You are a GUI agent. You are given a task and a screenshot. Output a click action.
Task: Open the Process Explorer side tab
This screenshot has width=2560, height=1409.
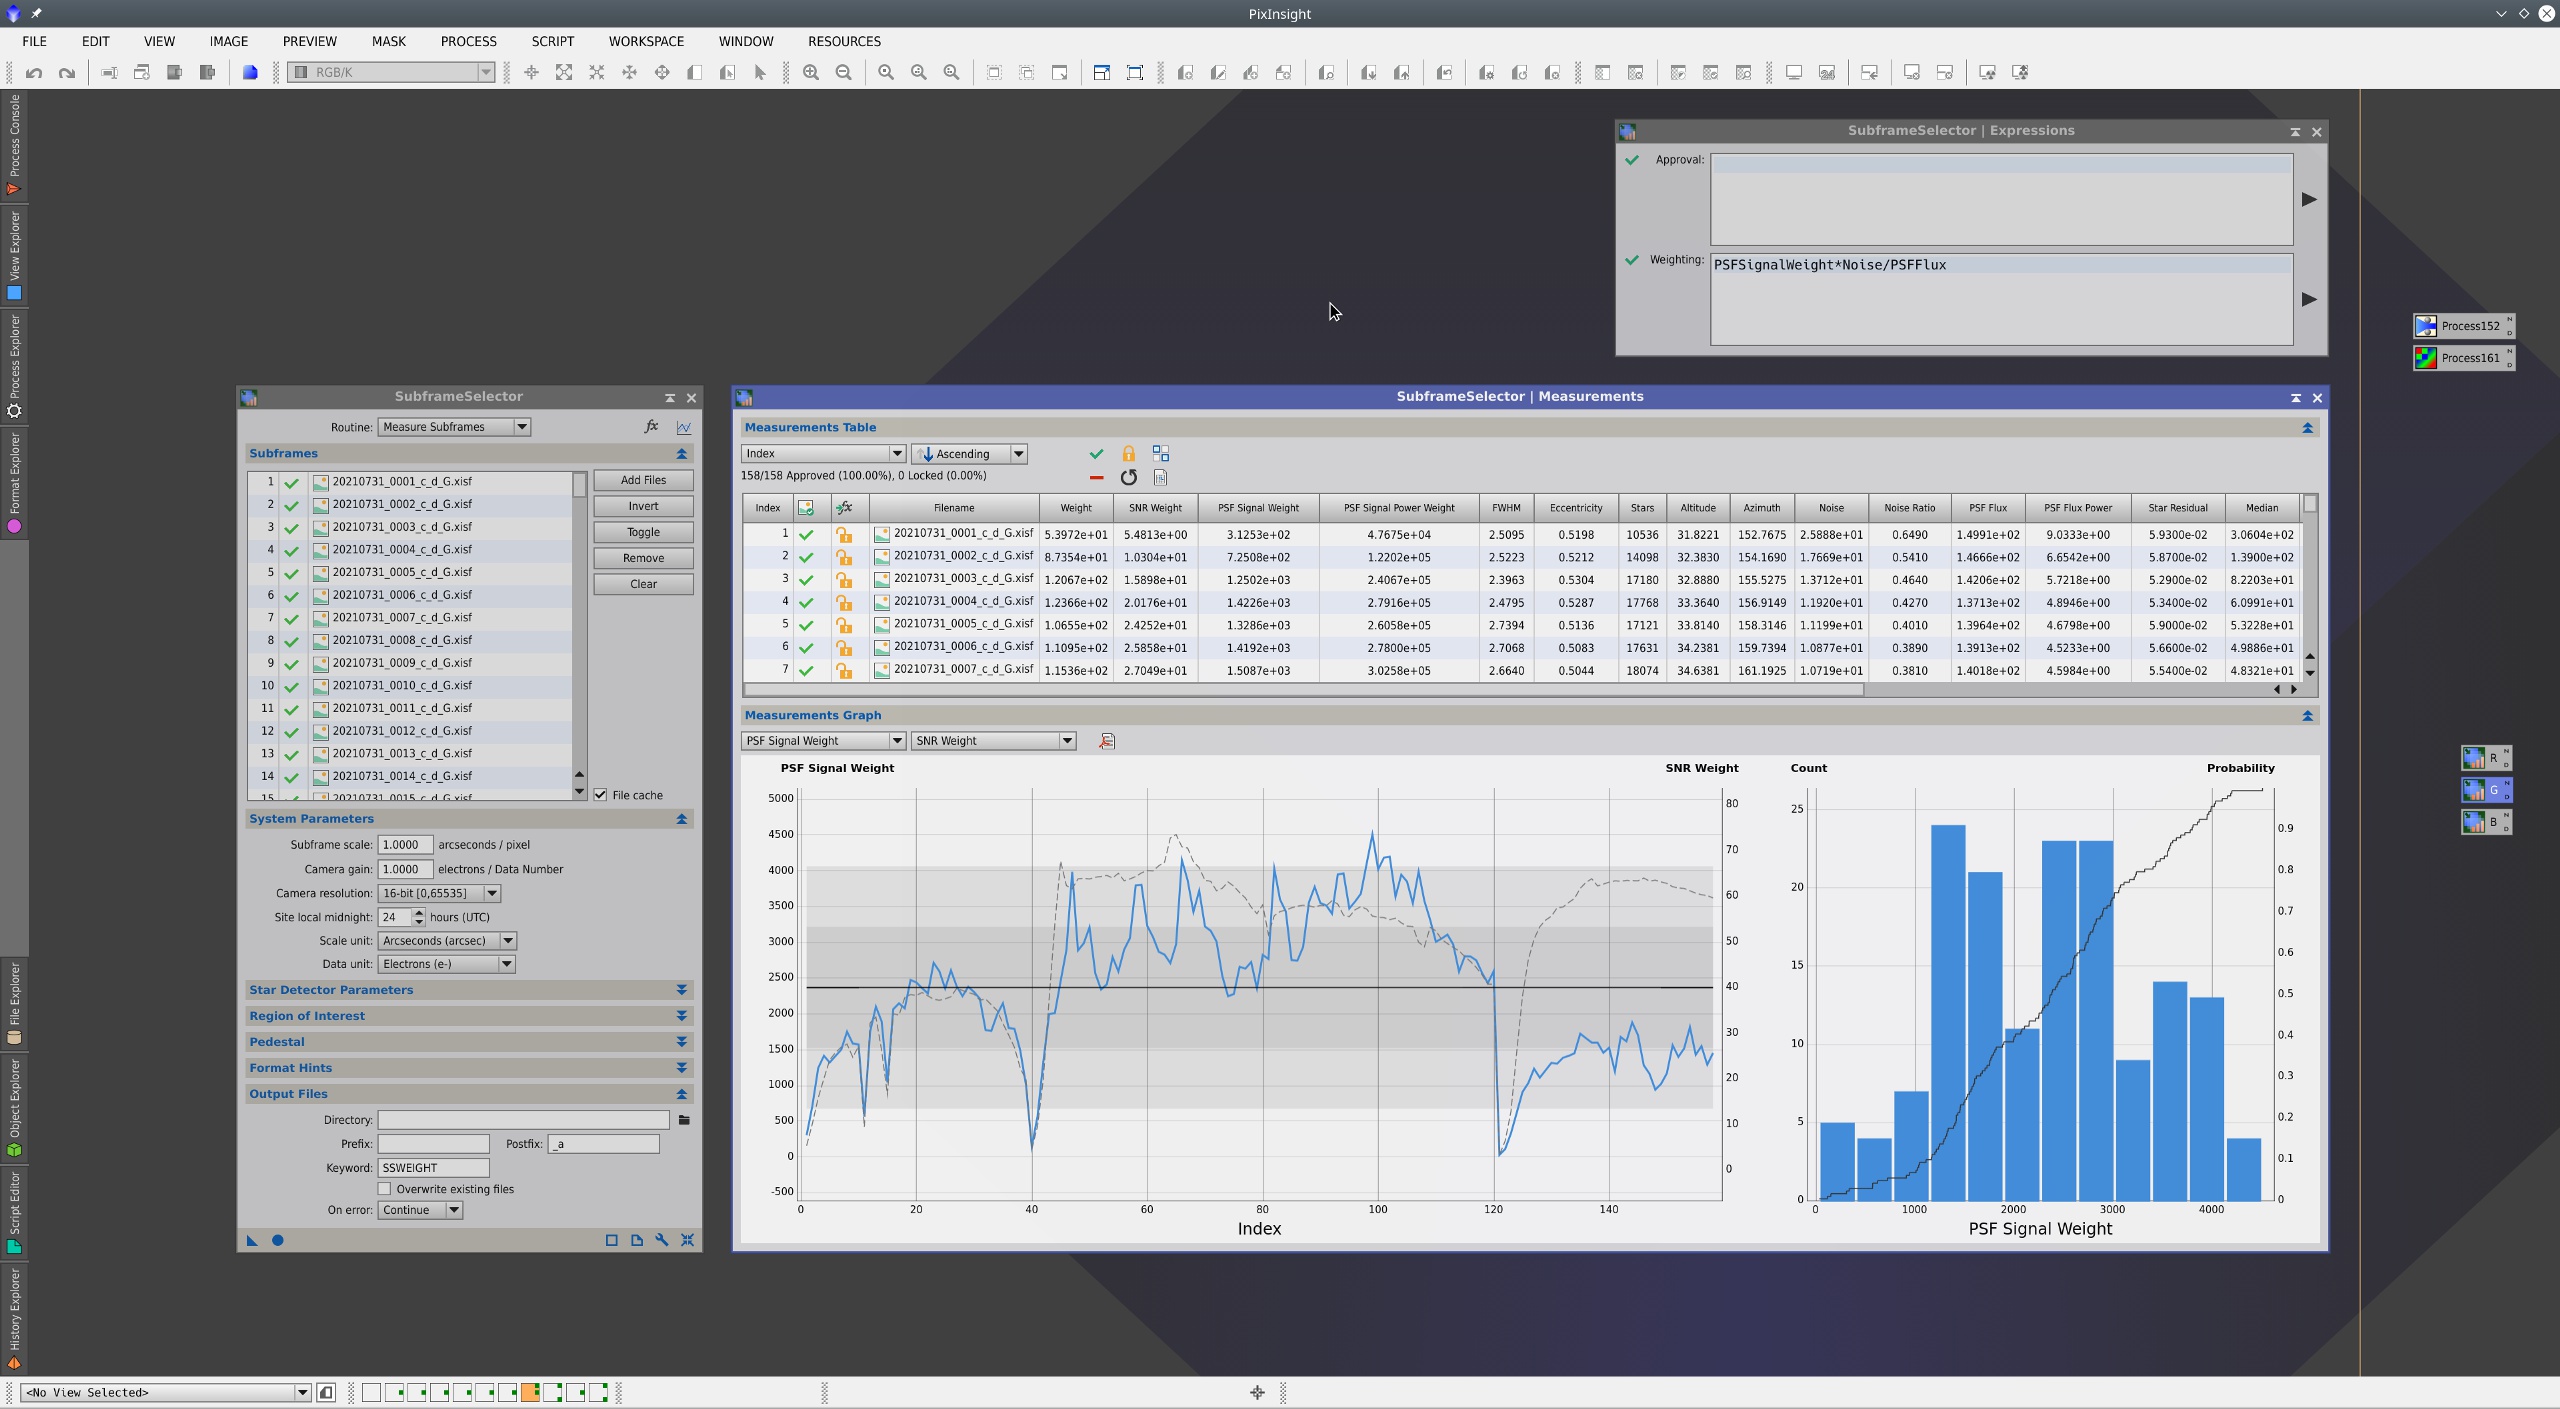pyautogui.click(x=14, y=365)
